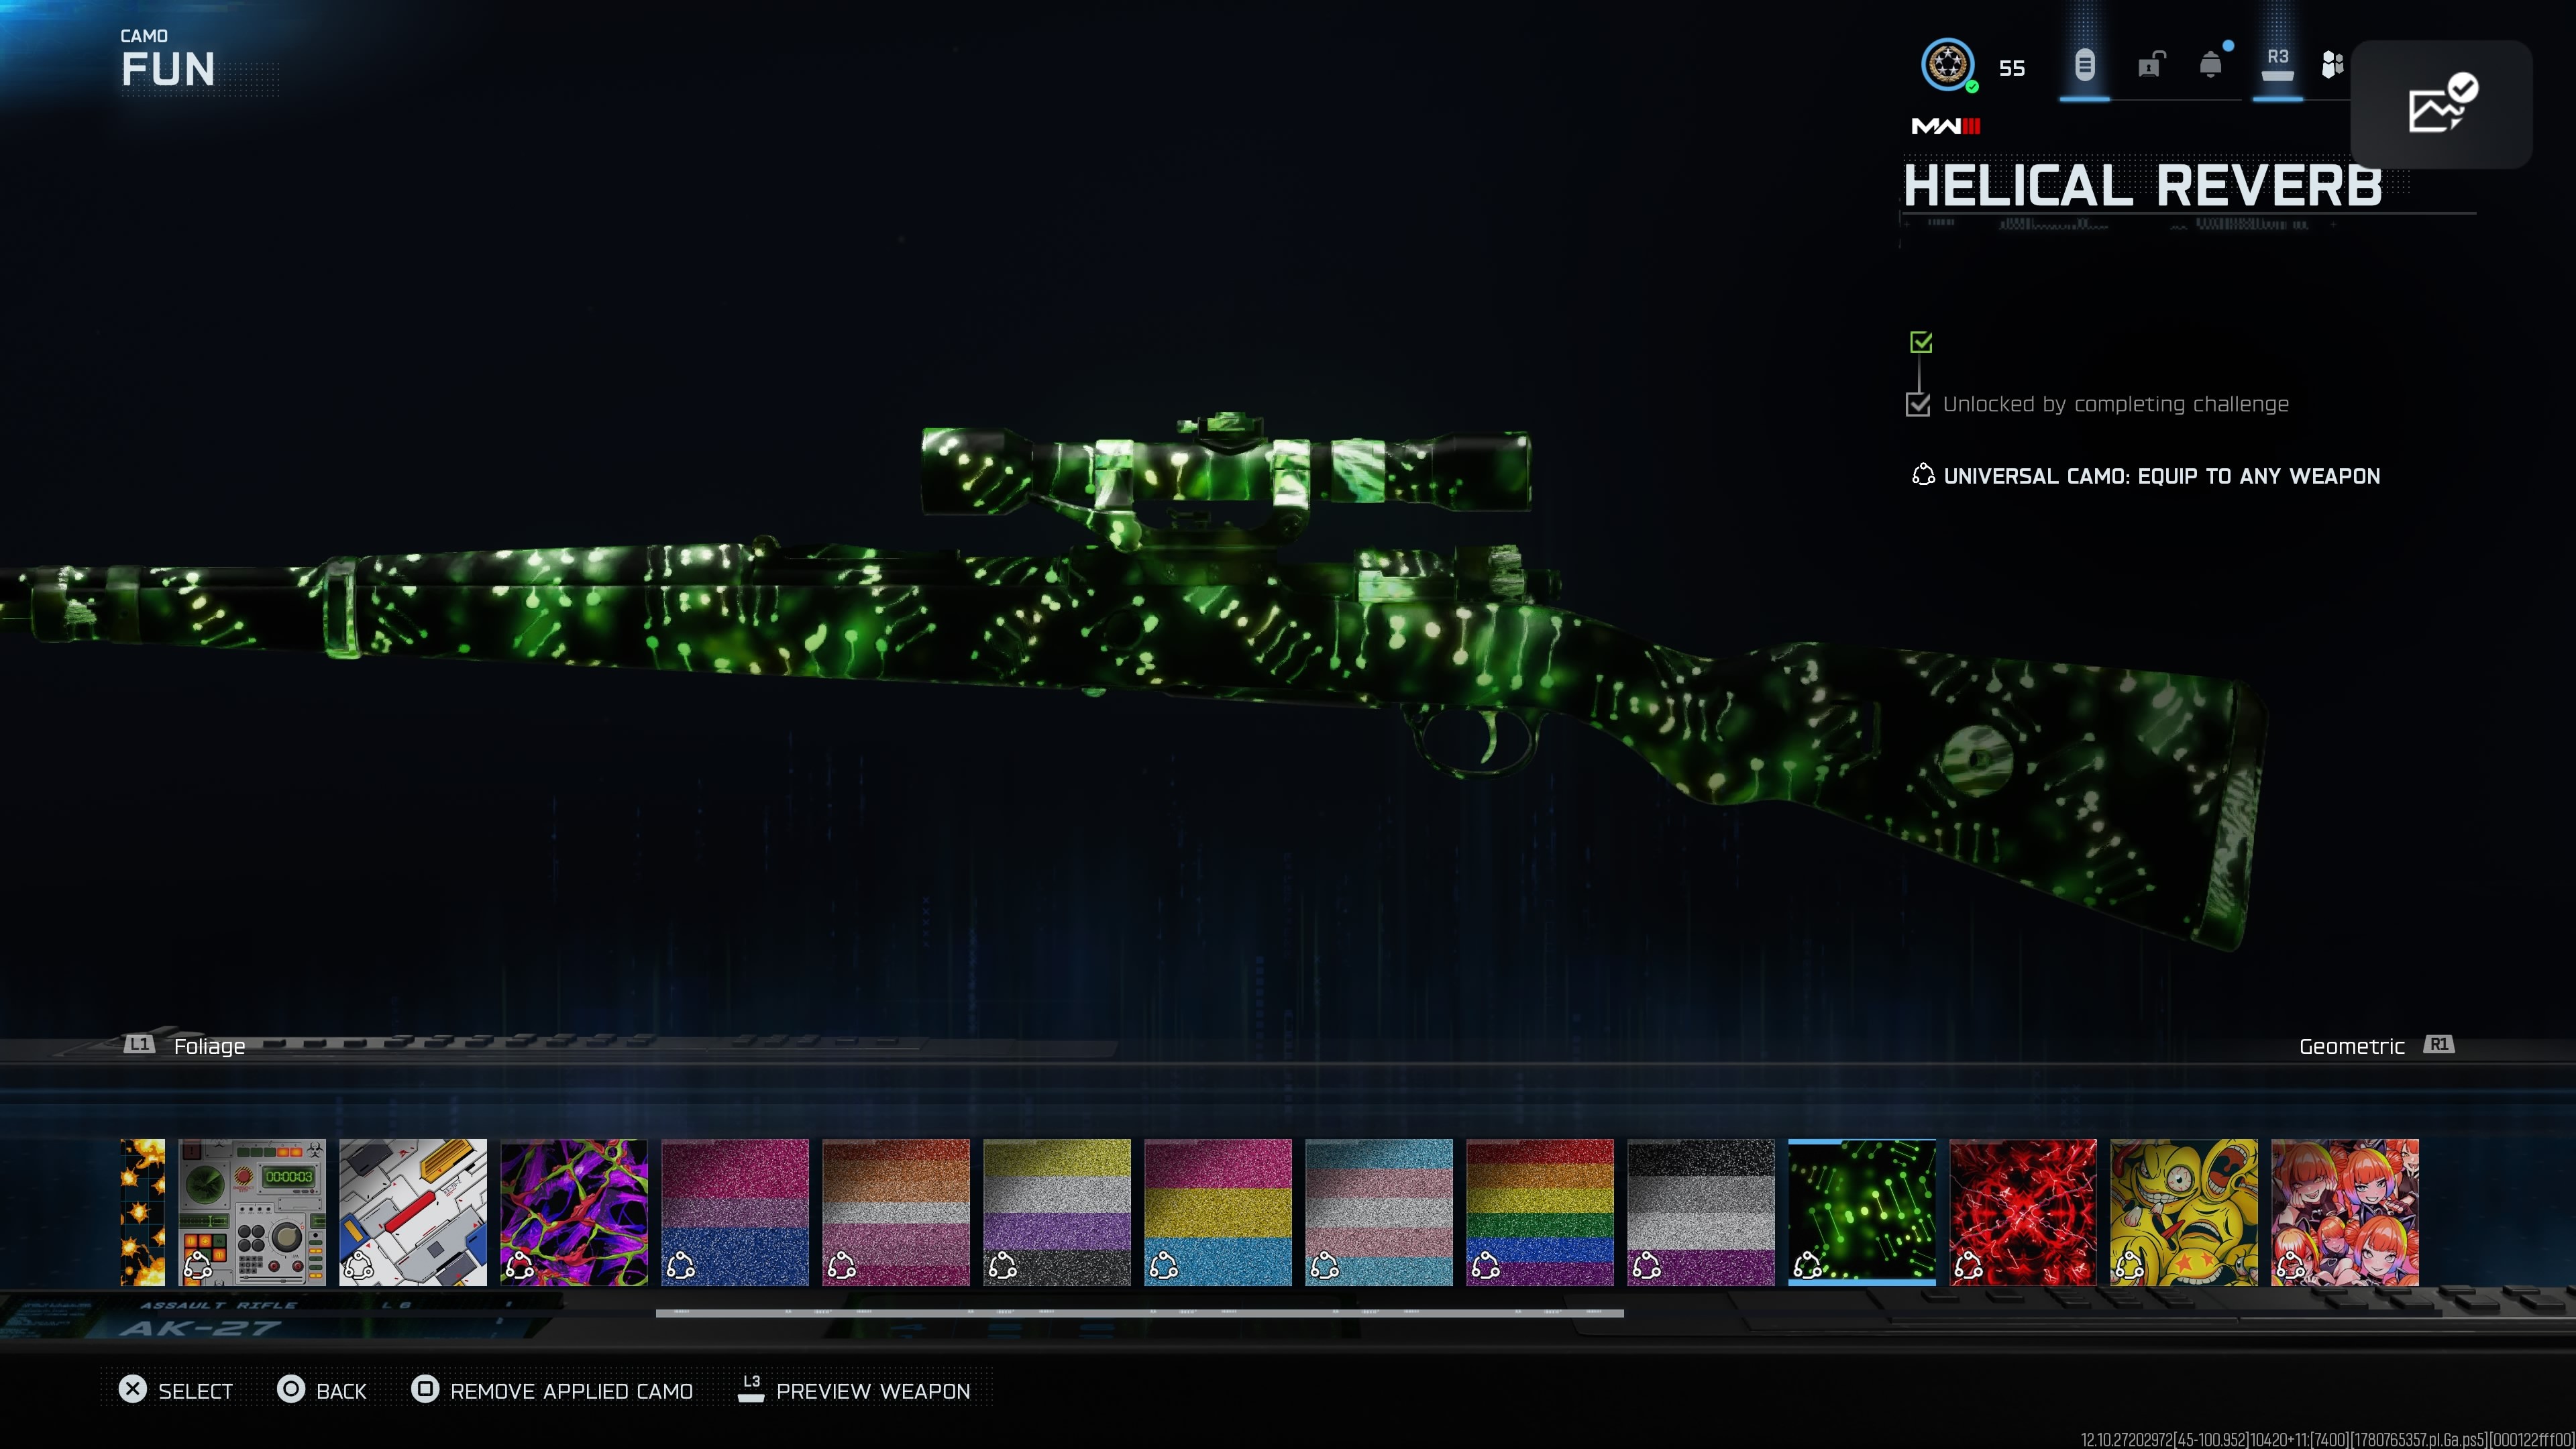Open the notifications bell icon
Image resolution: width=2576 pixels, height=1449 pixels.
(2211, 65)
